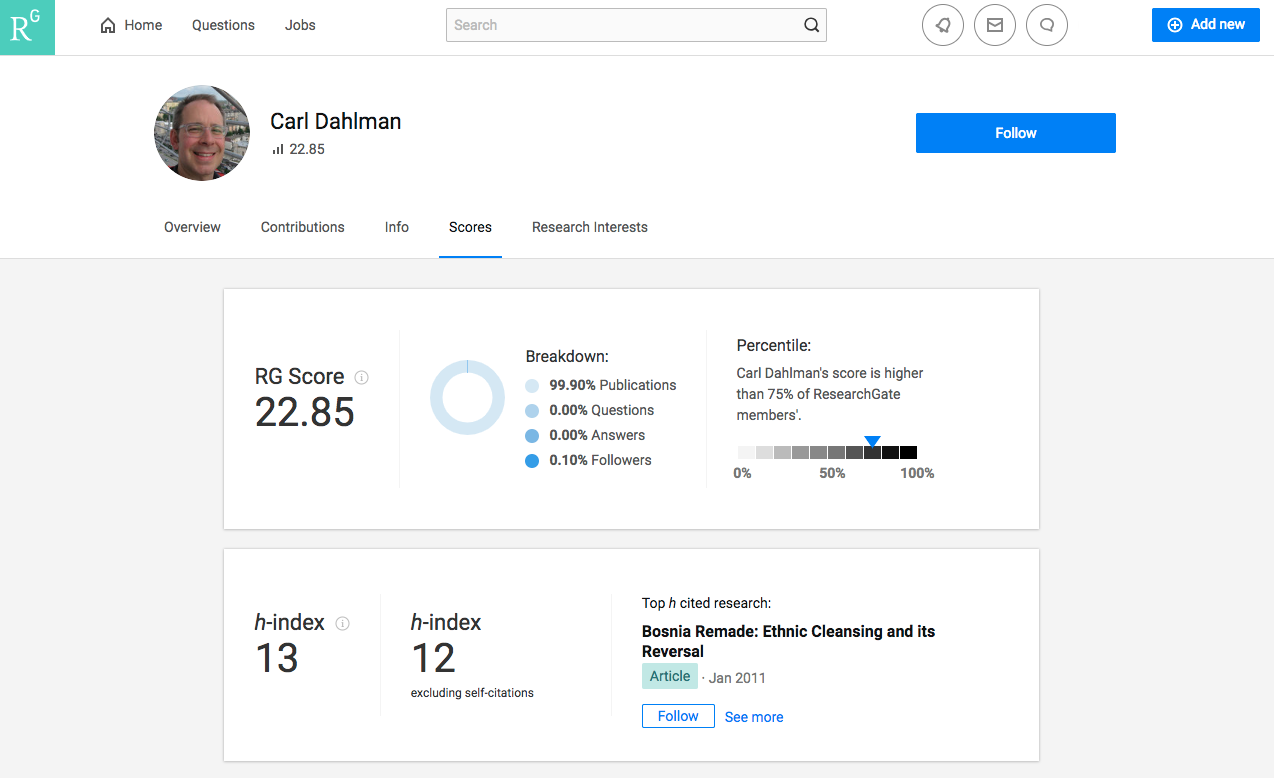Image resolution: width=1274 pixels, height=778 pixels.
Task: Follow the Bosnia Remade article
Action: click(677, 716)
